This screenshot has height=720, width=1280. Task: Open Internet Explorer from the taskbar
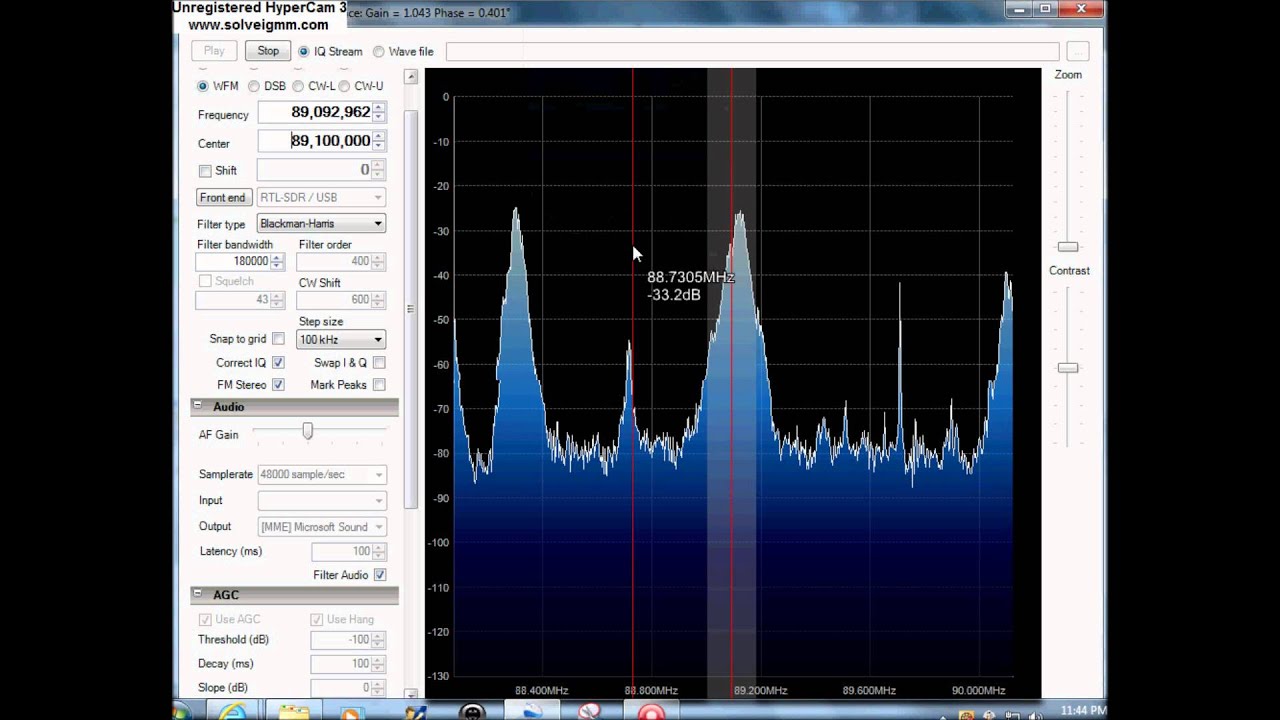[232, 712]
